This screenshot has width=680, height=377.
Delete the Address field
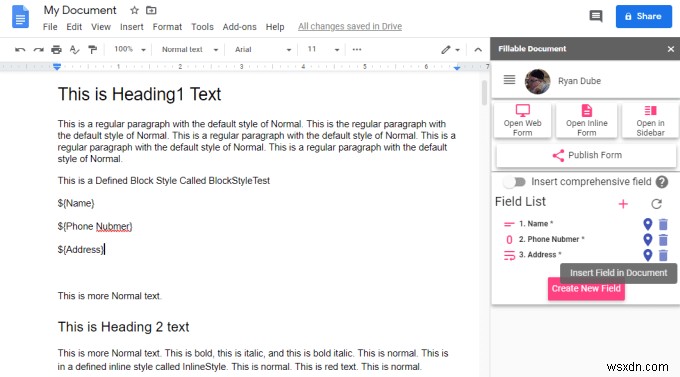click(x=663, y=256)
